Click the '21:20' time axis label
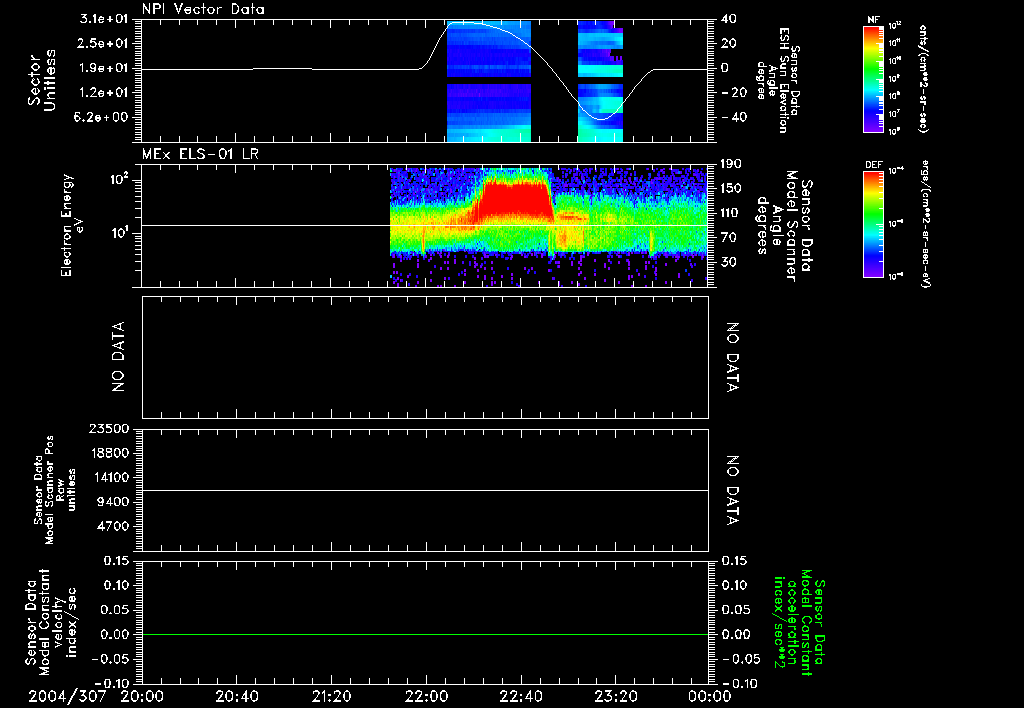This screenshot has height=708, width=1024. coord(331,696)
